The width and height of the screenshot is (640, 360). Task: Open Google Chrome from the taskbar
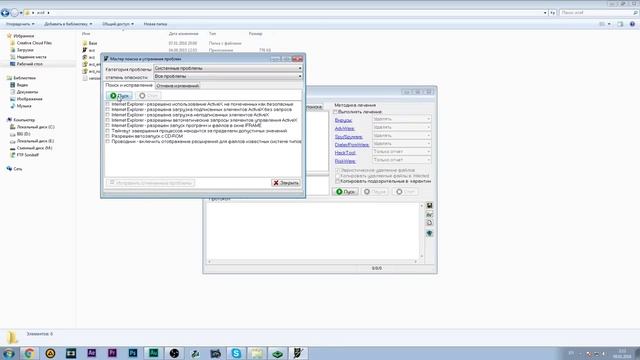pos(29,353)
